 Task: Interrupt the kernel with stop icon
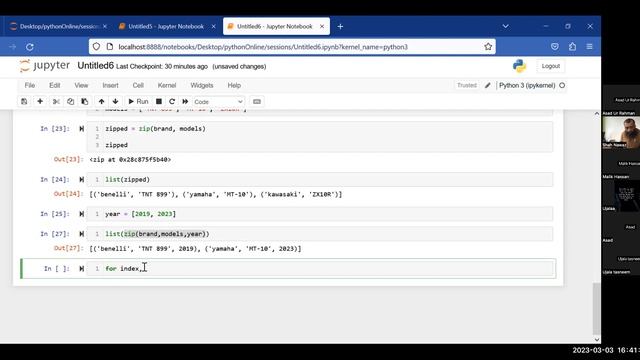(159, 101)
